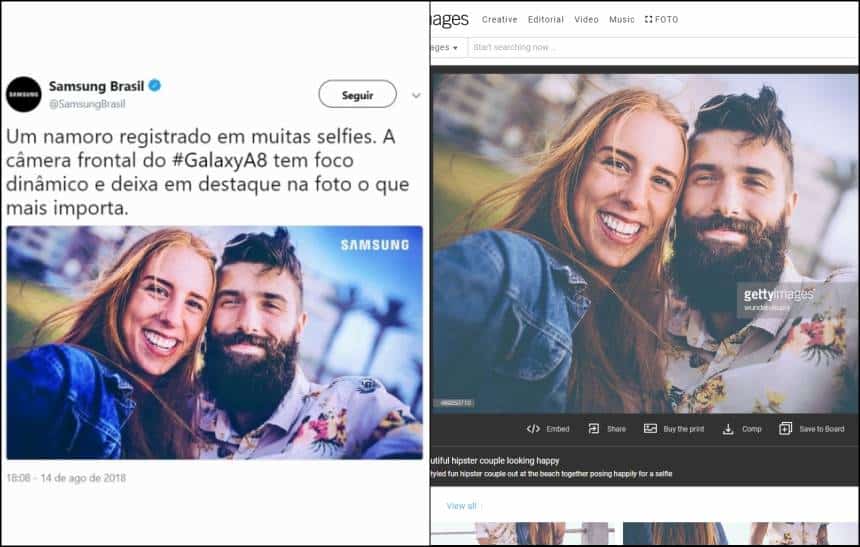Open the Music section on Getty Images
Viewport: 860px width, 547px height.
click(621, 19)
